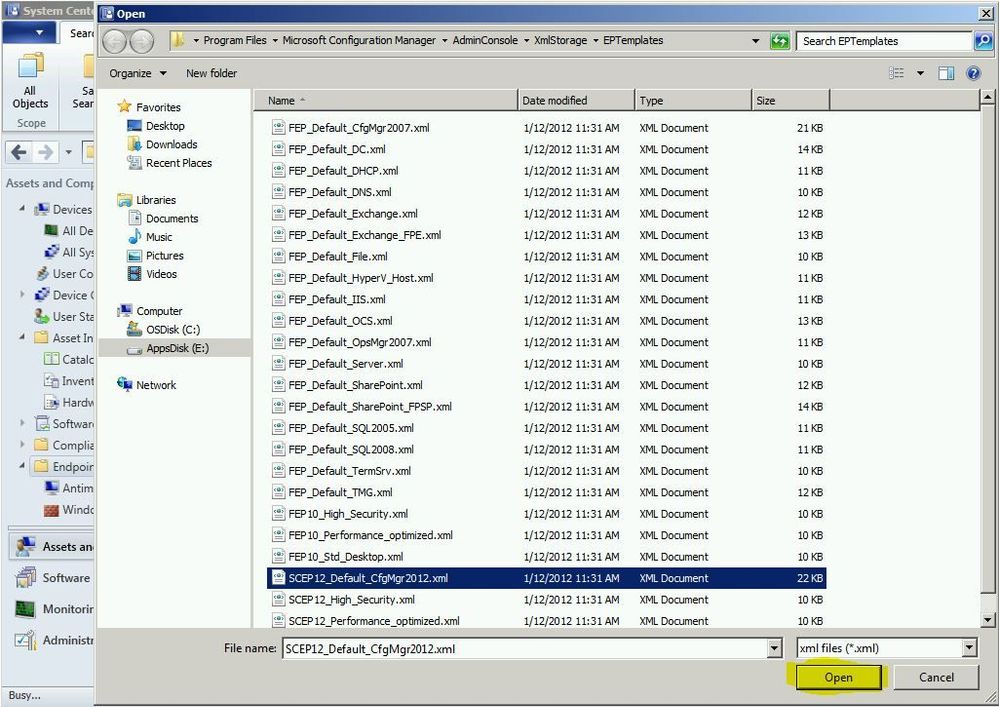The width and height of the screenshot is (999, 707).
Task: Open the address bar history dropdown
Action: [x=756, y=41]
